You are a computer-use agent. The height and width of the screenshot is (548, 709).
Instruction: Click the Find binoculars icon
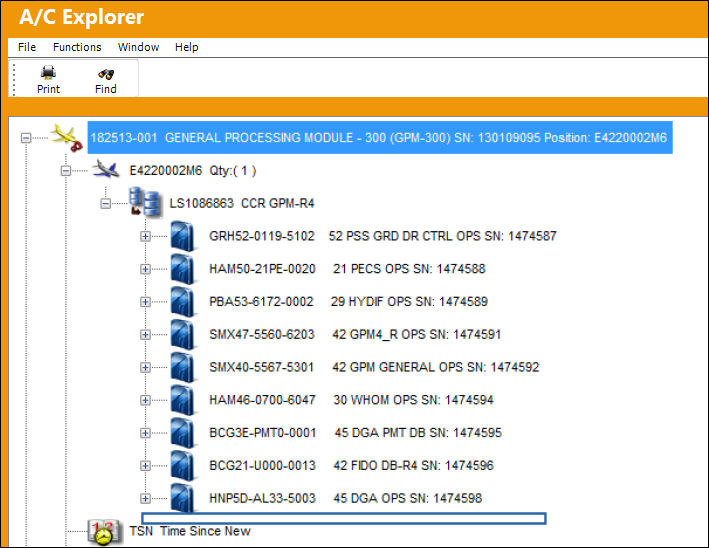coord(106,74)
